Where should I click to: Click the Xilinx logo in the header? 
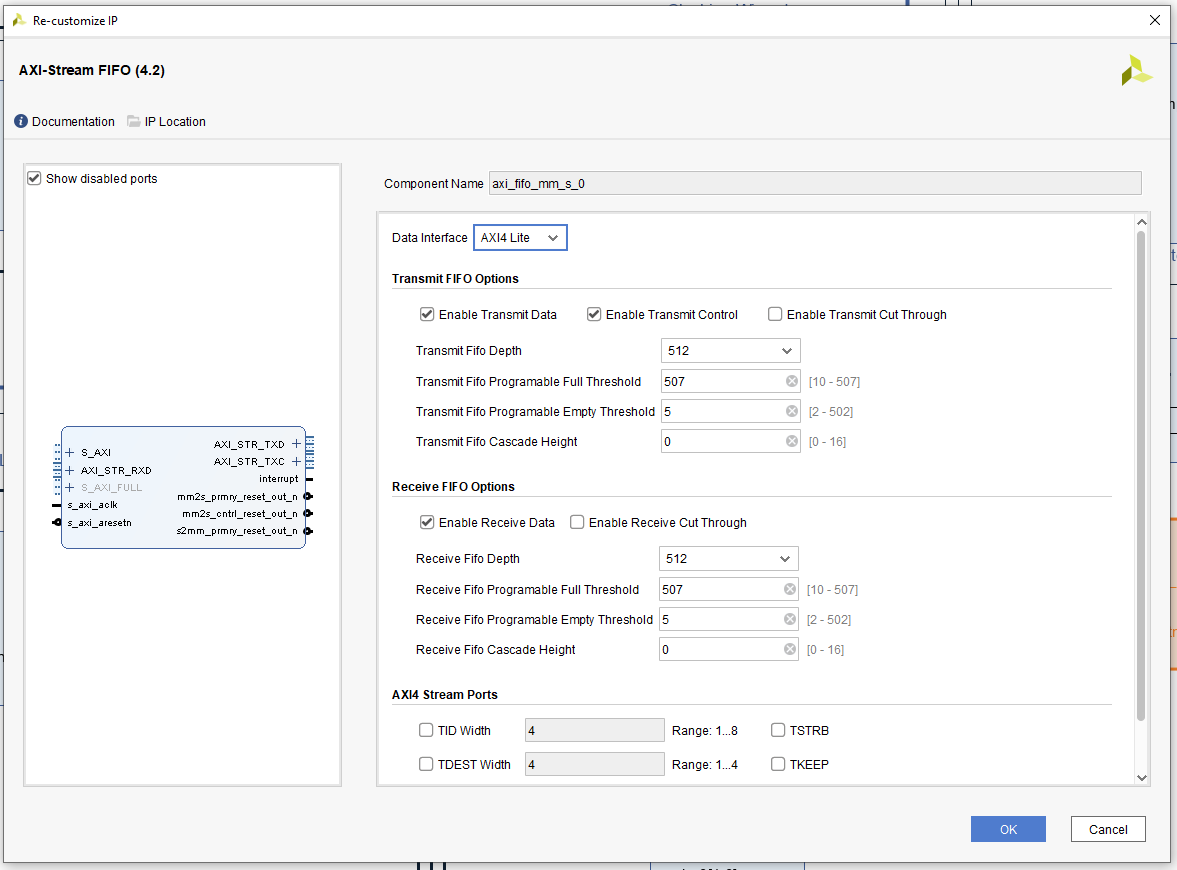[x=1136, y=71]
